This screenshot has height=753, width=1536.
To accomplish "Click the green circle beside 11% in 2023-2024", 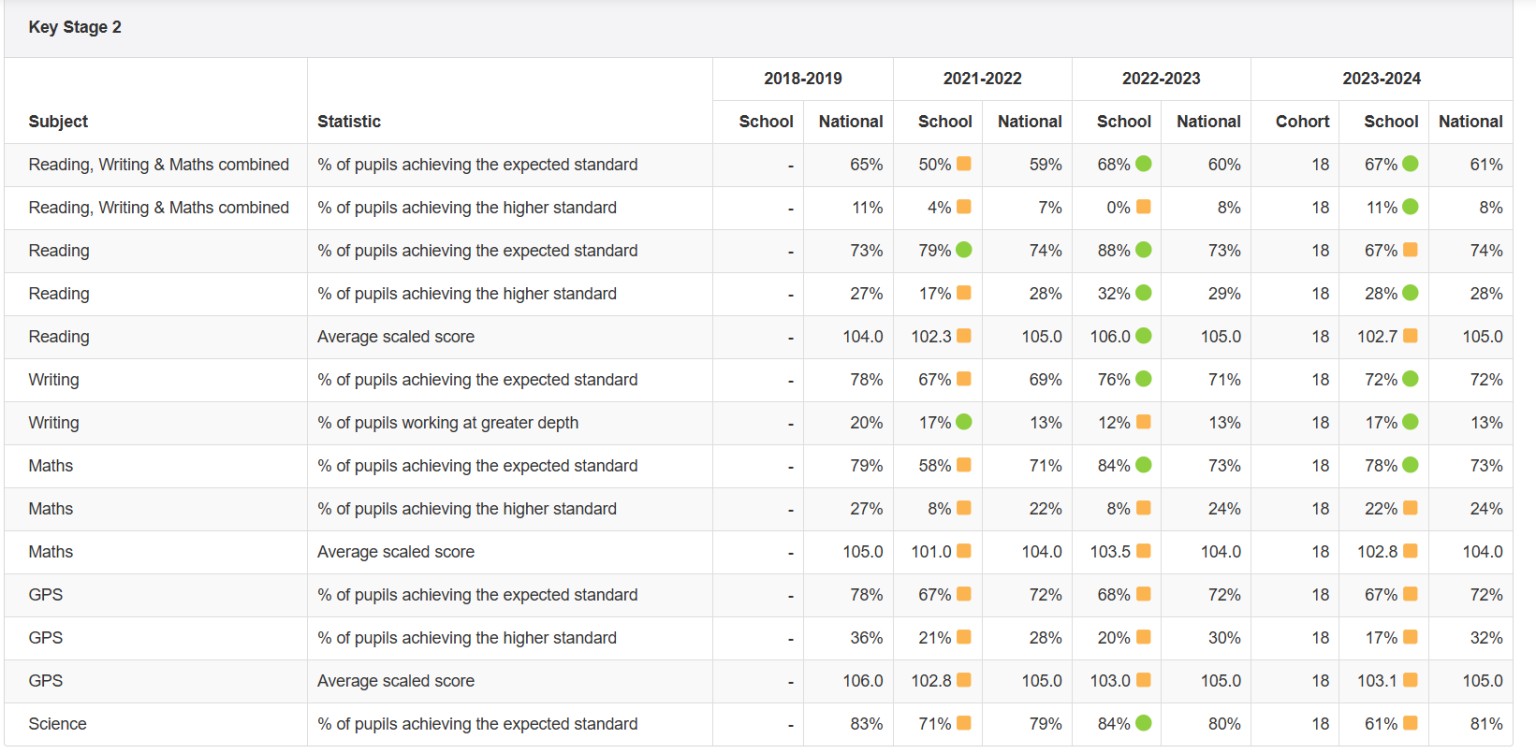I will (1410, 207).
